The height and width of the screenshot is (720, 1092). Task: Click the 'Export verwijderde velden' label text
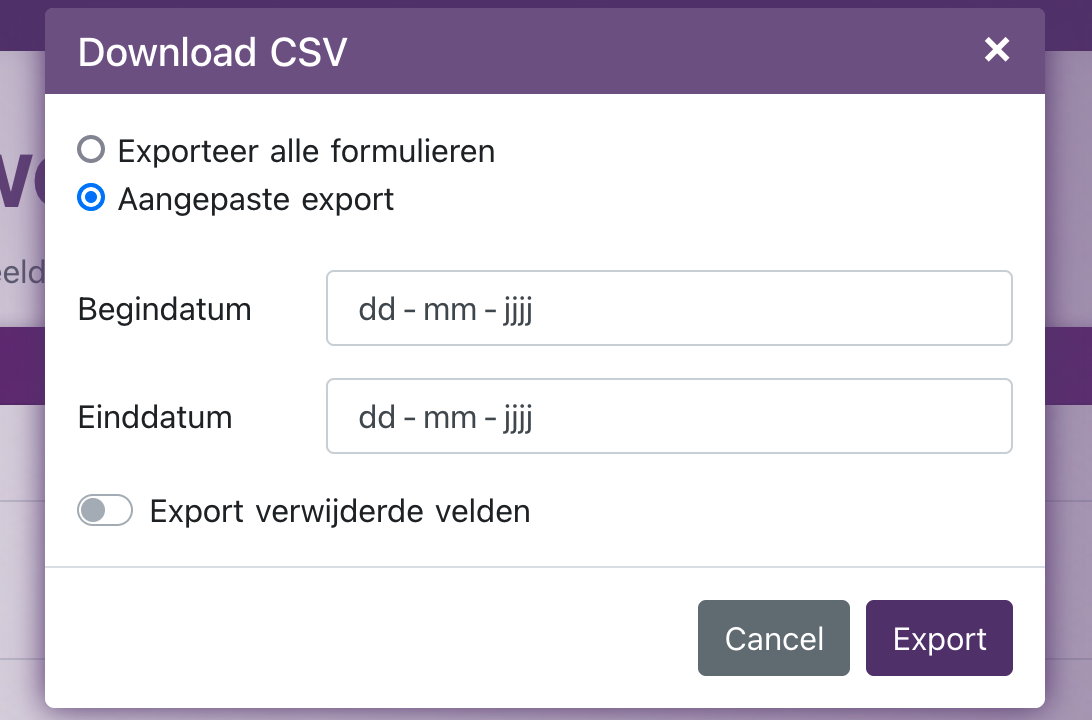coord(340,512)
